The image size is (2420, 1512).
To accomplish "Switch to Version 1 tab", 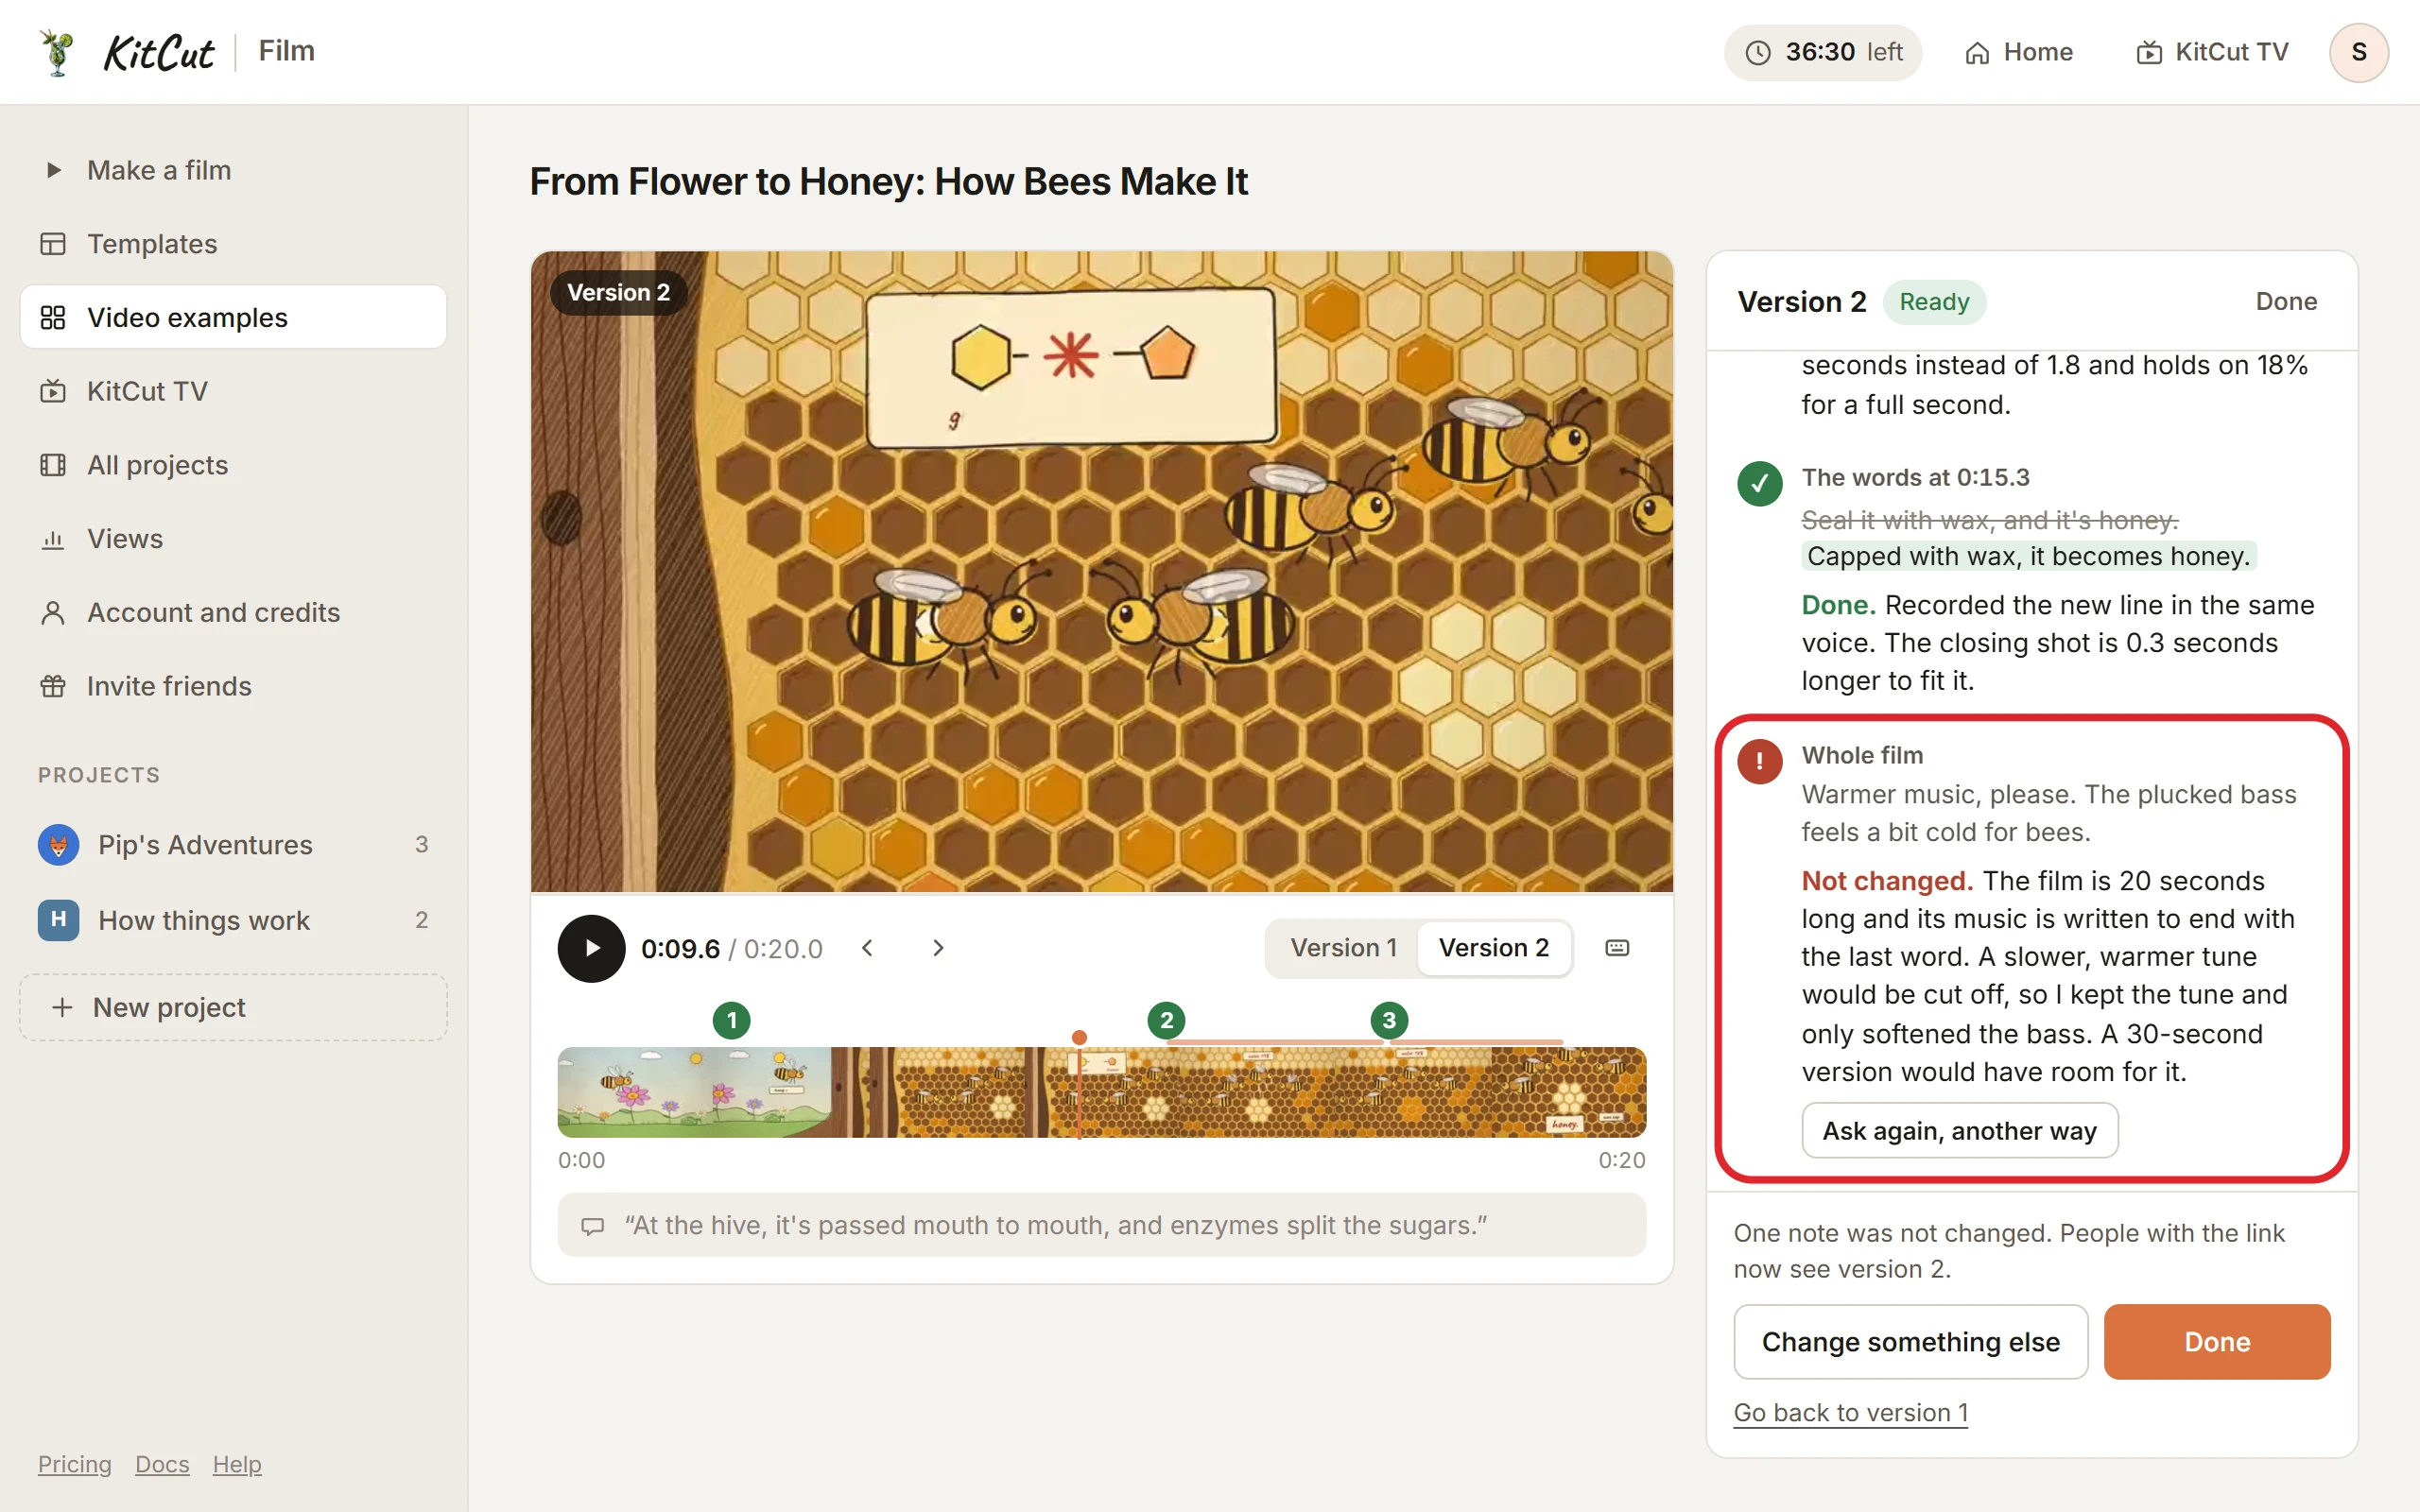I will click(1343, 948).
